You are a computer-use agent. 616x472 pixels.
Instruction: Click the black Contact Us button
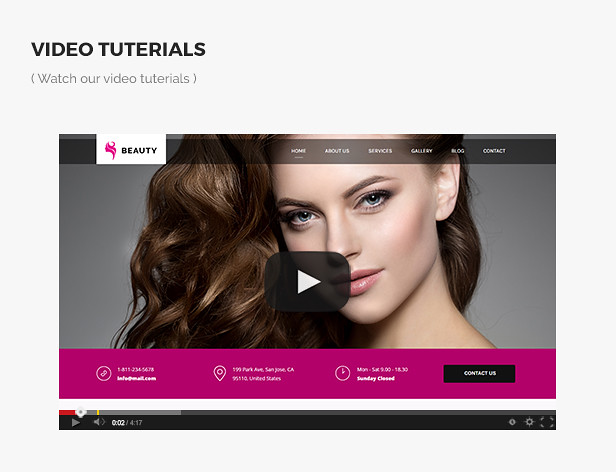click(x=479, y=373)
